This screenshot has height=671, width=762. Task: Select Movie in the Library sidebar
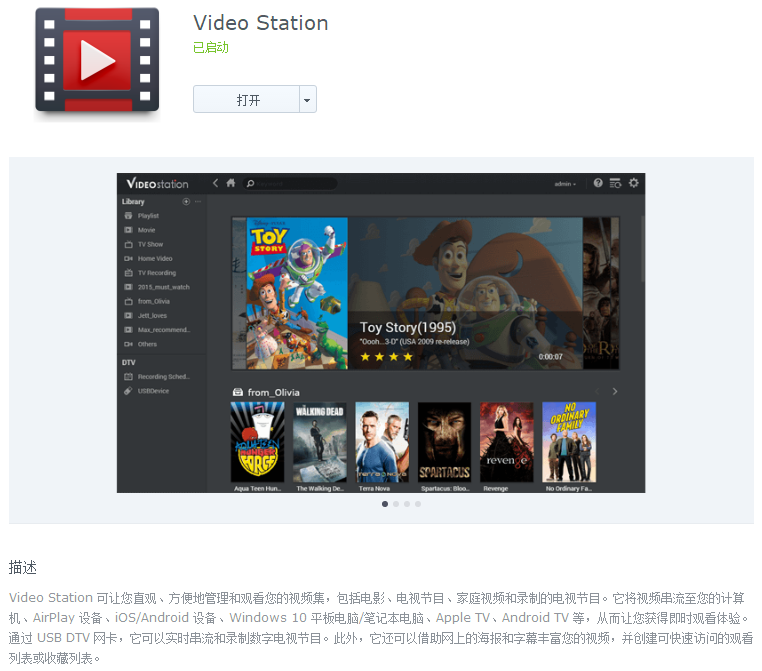pos(146,230)
